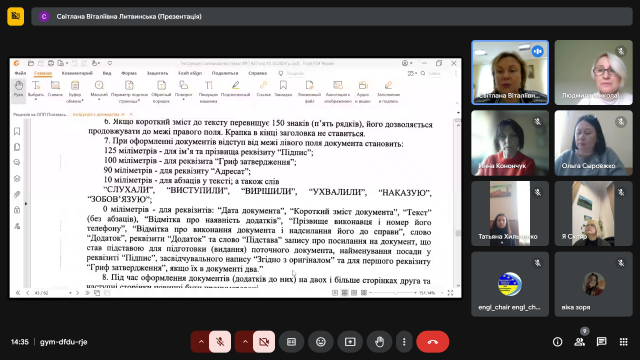Open more options three-dot menu
The width and height of the screenshot is (640, 360).
coord(404,342)
